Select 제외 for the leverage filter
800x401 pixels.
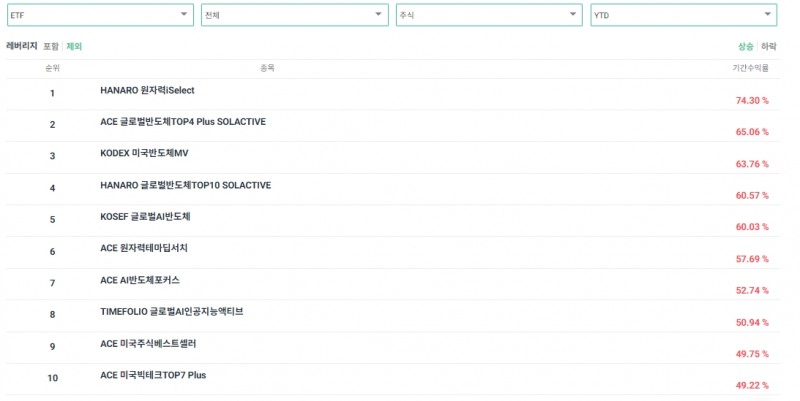click(74, 46)
